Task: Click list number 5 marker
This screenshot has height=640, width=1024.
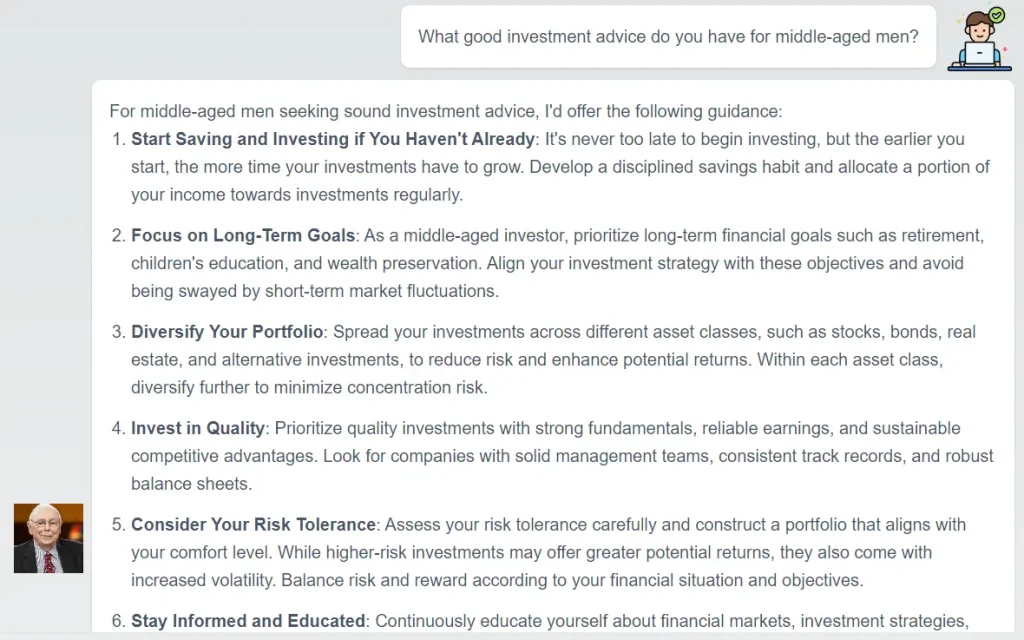Action: [117, 524]
